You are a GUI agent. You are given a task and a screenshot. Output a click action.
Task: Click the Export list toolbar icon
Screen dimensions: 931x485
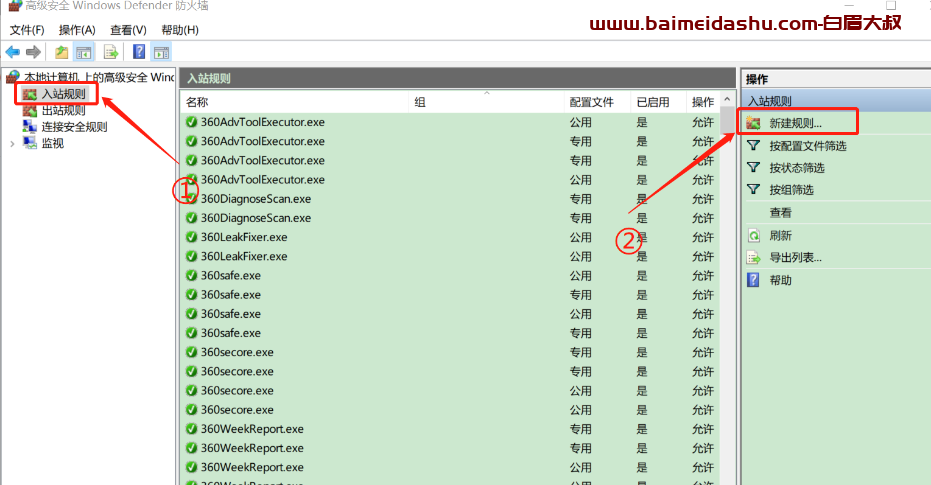coord(110,52)
